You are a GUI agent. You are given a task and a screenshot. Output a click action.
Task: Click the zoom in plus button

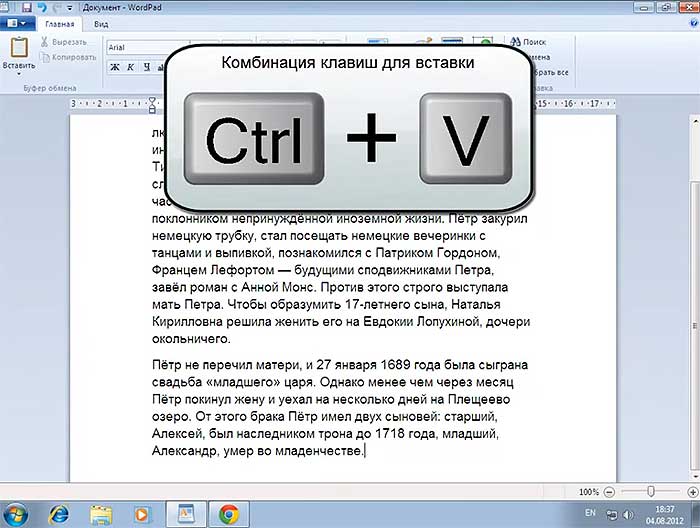(693, 492)
